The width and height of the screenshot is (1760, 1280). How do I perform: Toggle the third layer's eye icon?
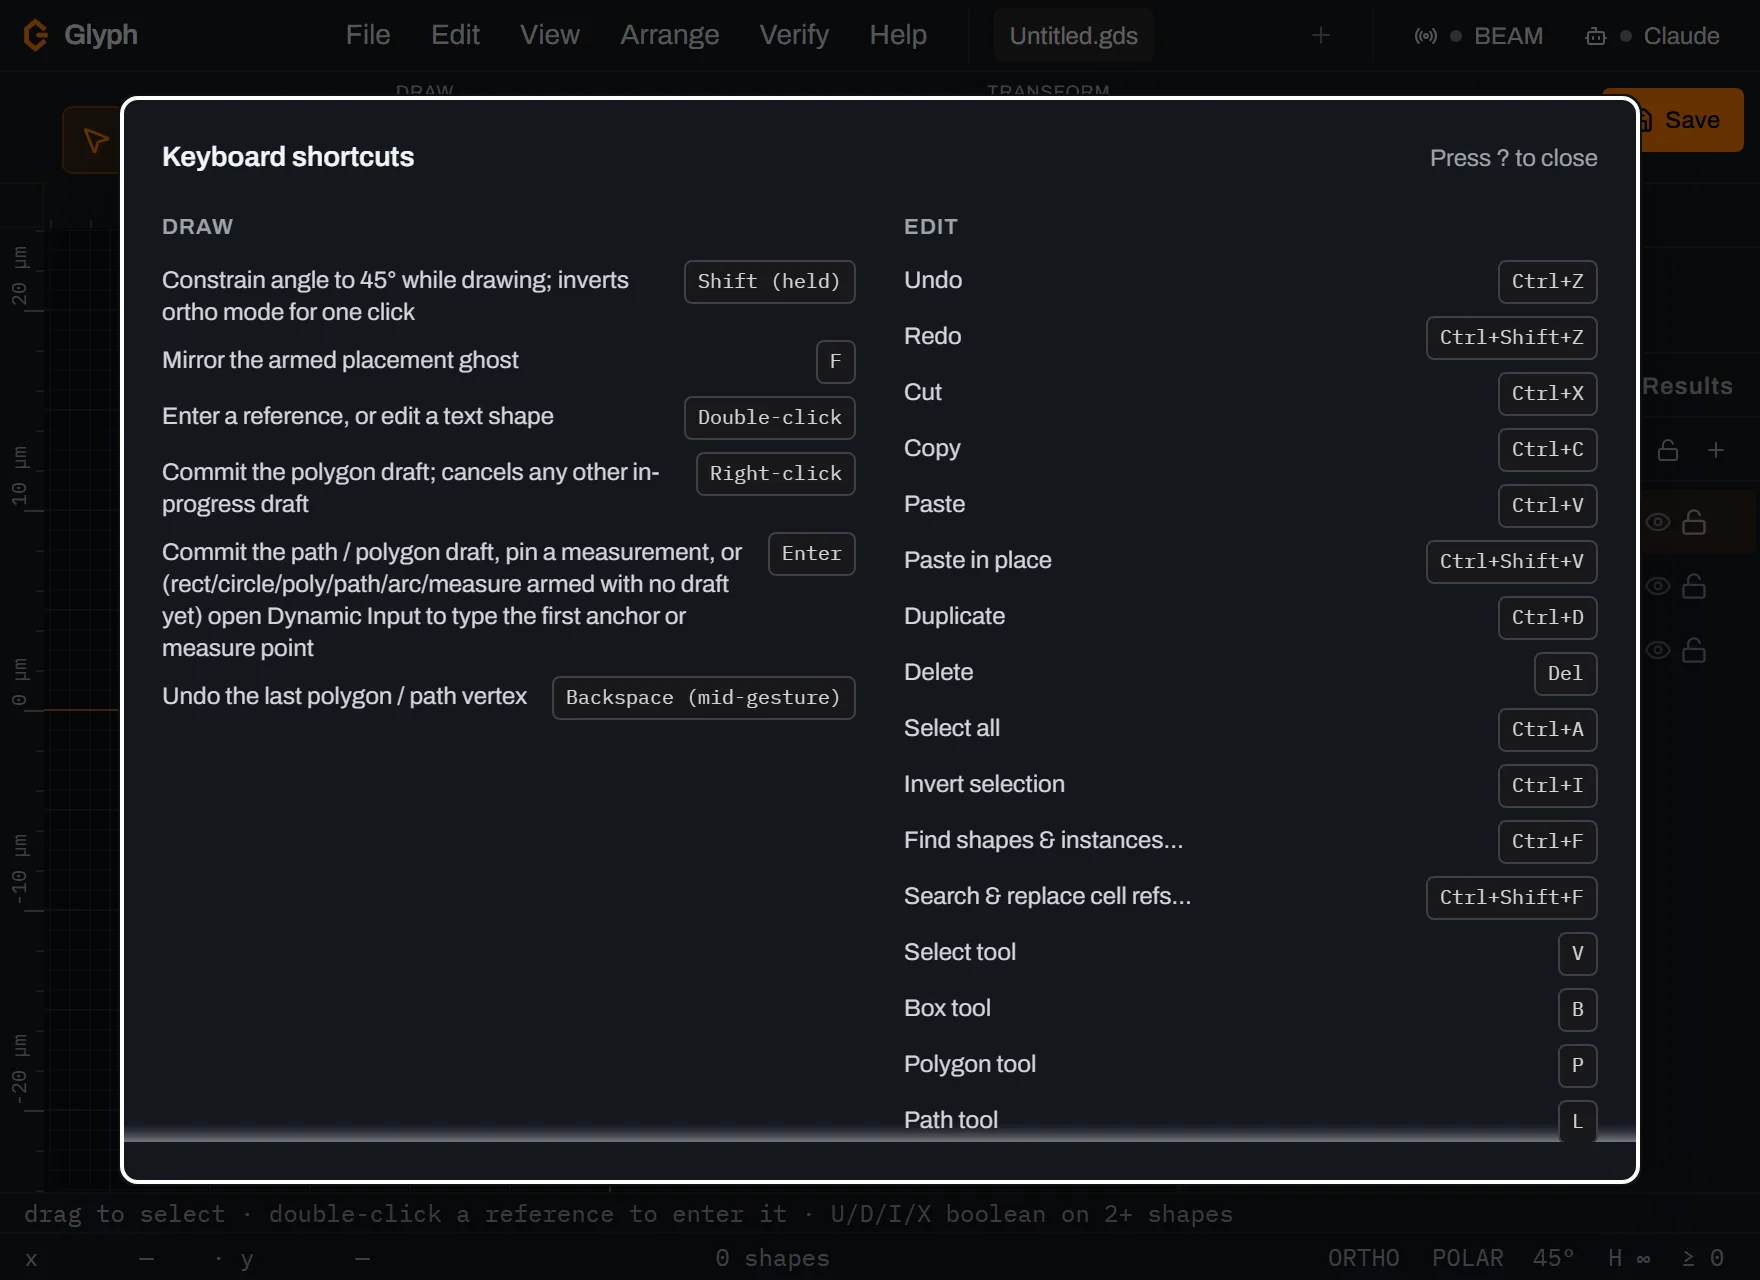tap(1658, 650)
